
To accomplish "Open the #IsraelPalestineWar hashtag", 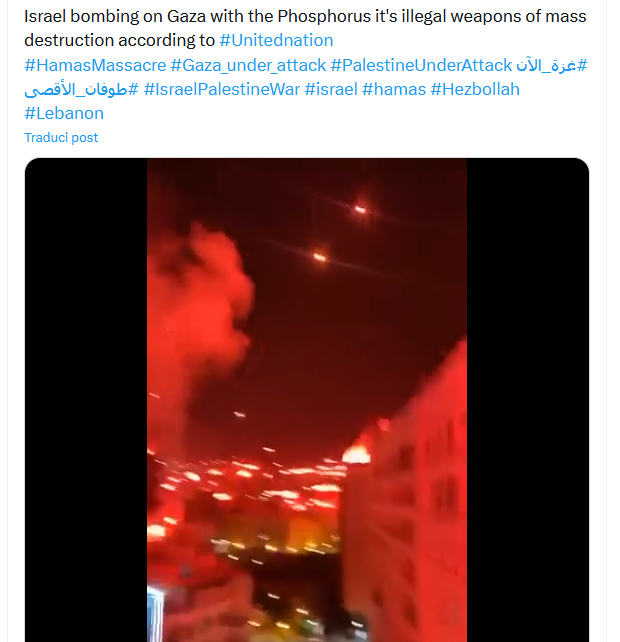I will (222, 89).
